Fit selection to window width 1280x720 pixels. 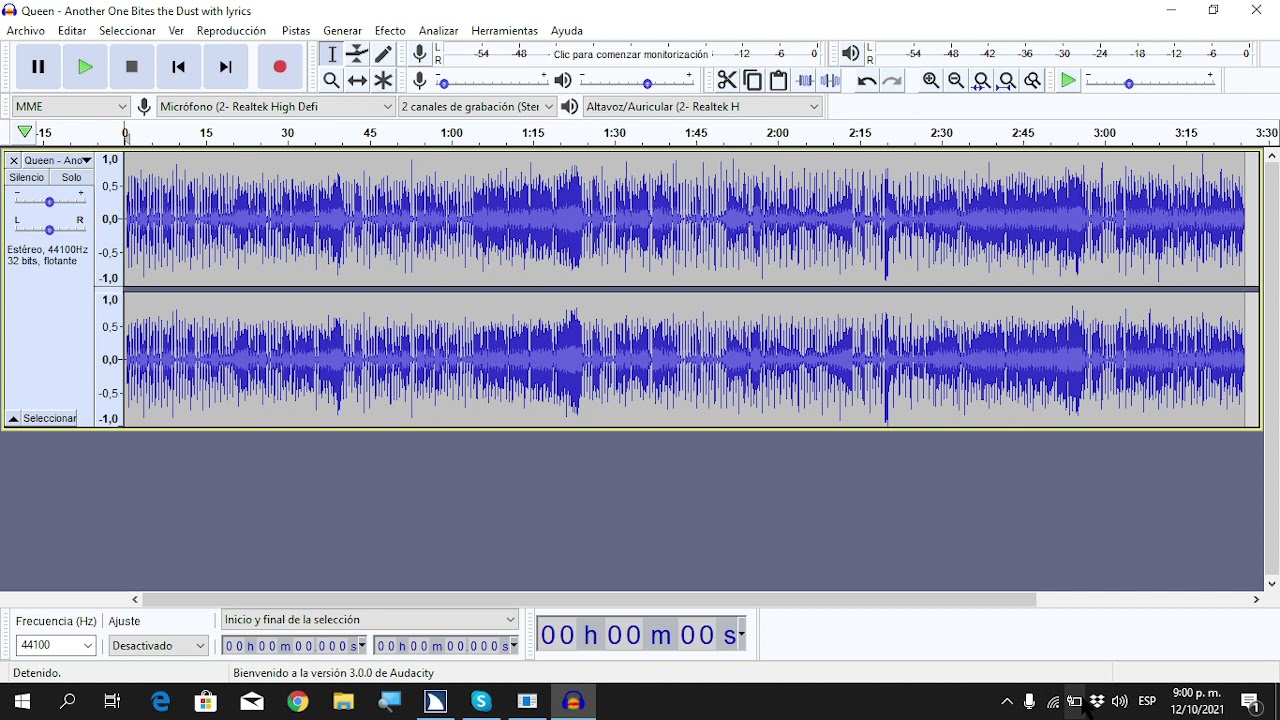point(982,80)
